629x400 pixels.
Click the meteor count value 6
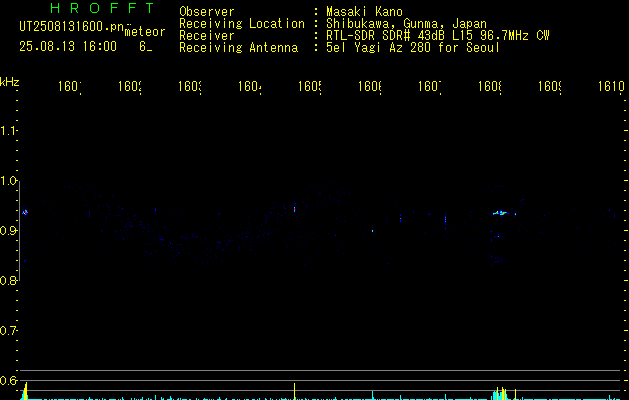[x=143, y=47]
